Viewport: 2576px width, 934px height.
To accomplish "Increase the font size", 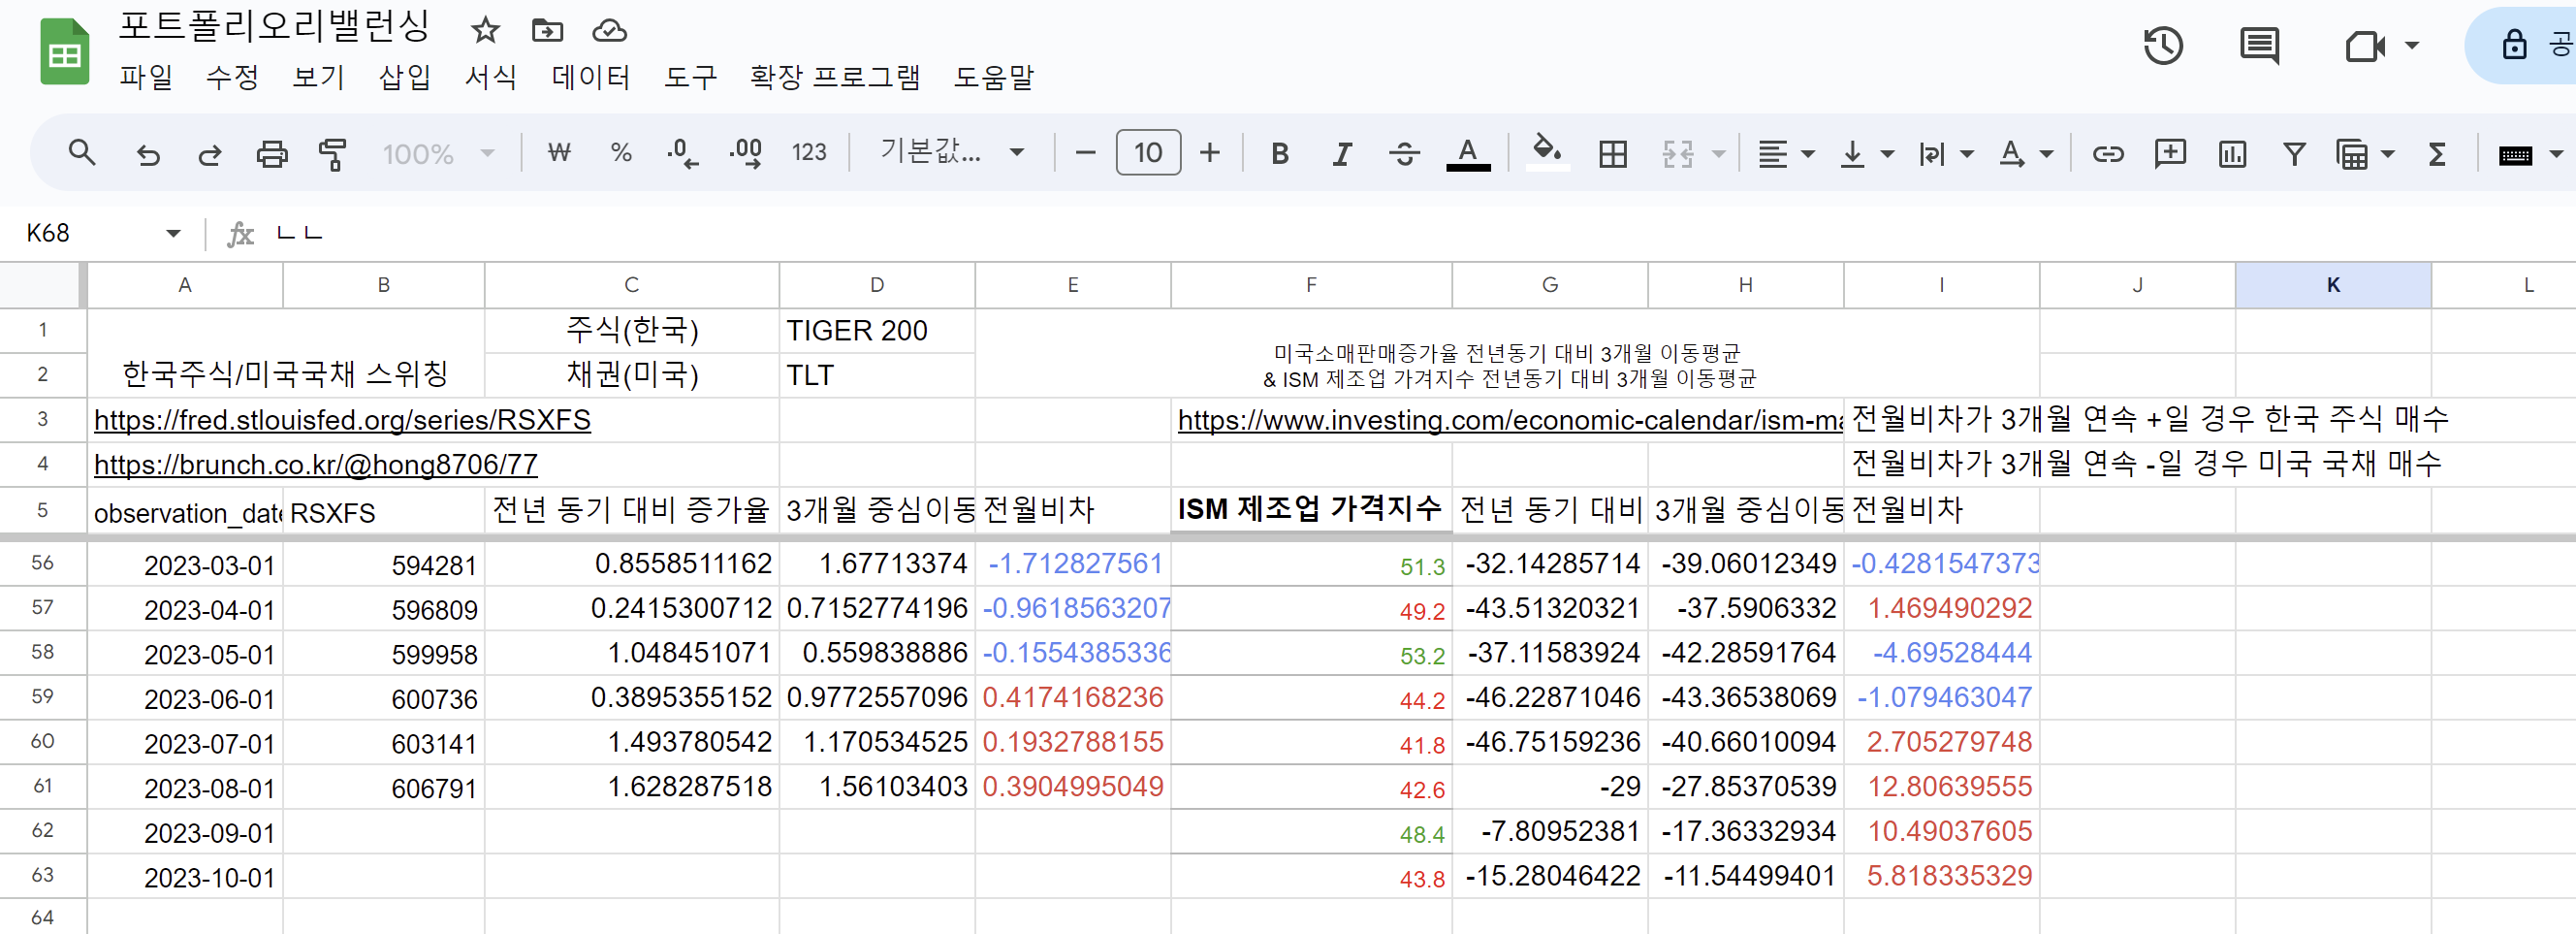I will tap(1210, 153).
